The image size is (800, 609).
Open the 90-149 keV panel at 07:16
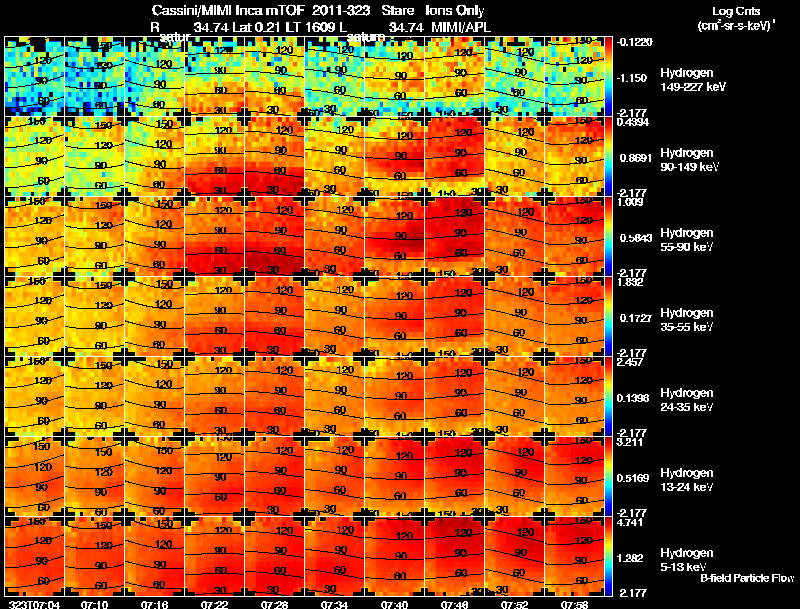click(x=154, y=157)
